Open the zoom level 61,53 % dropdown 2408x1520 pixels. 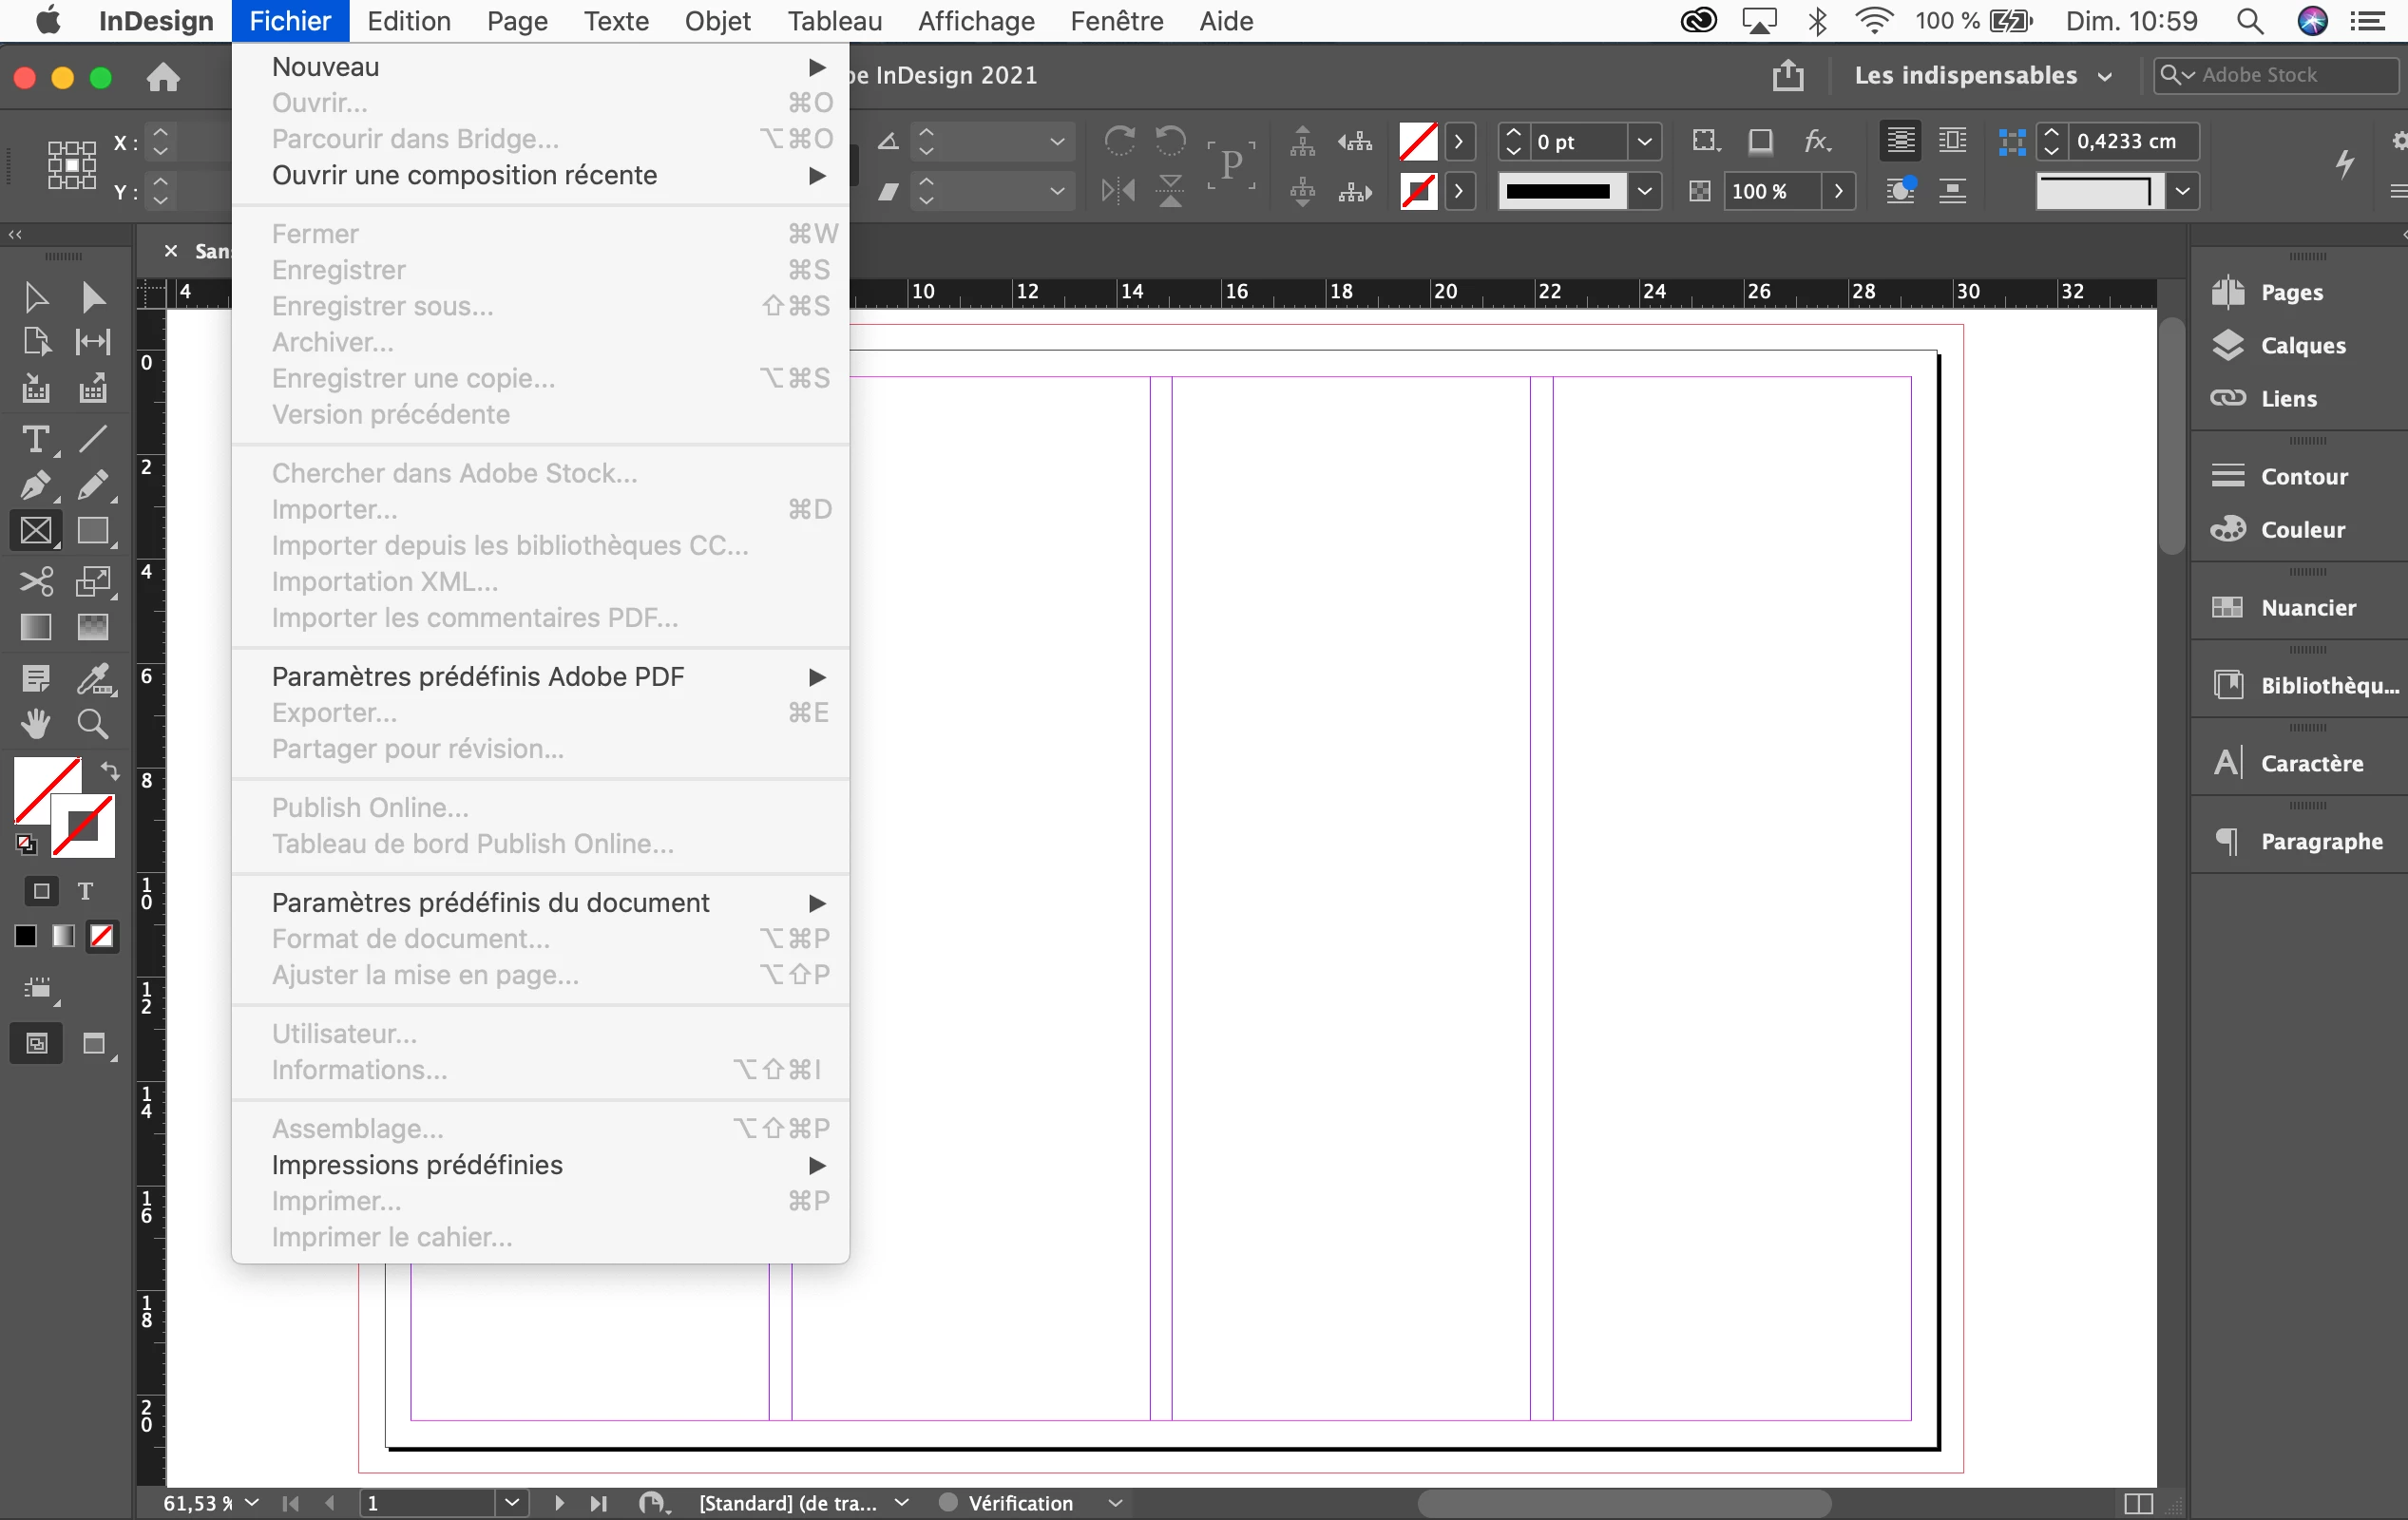[252, 1502]
